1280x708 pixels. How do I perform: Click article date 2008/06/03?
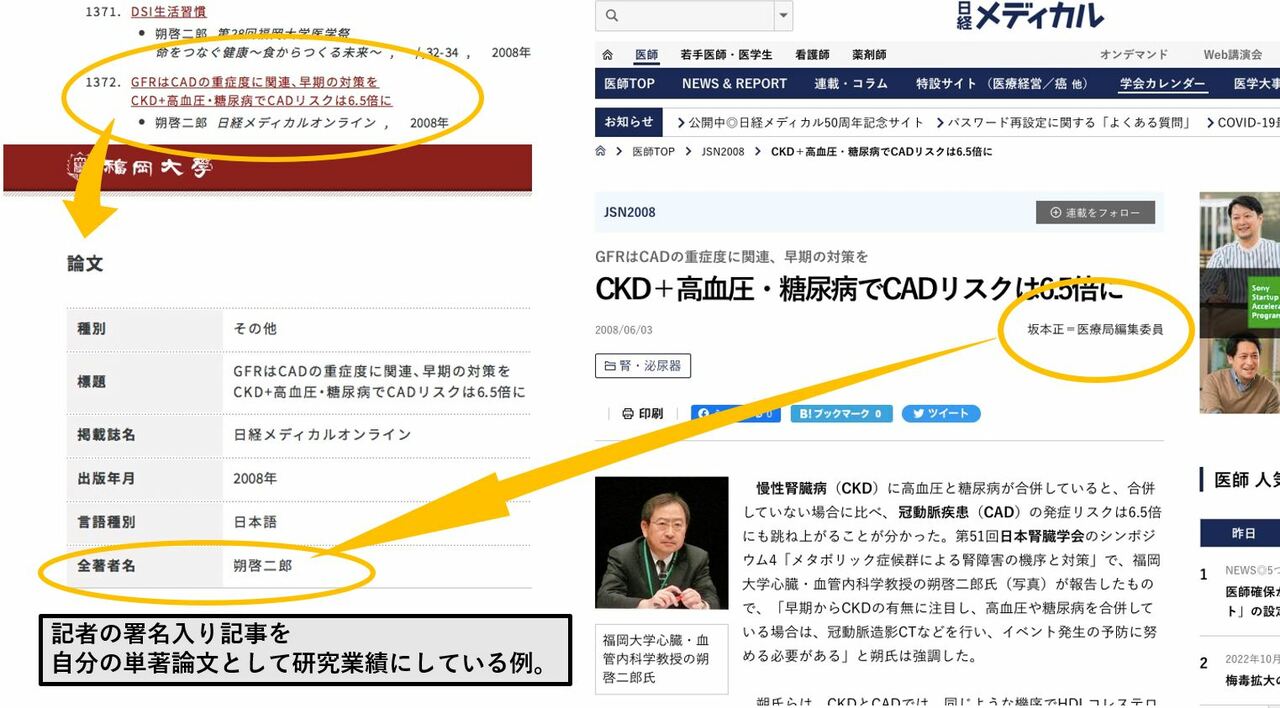tap(624, 330)
